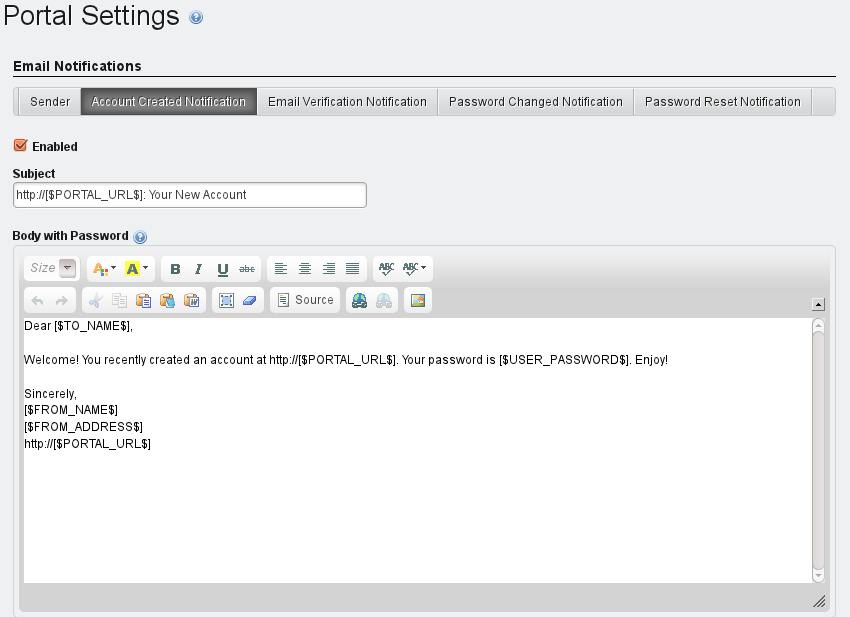Screen dimensions: 850x617
Task: Click the Subject input field
Action: 190,195
